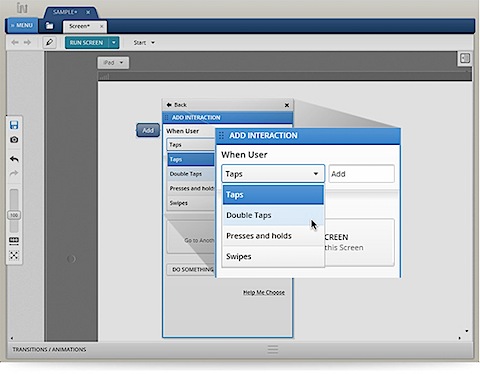Click the DO SOMETHING button
The image size is (480, 374).
tap(191, 269)
